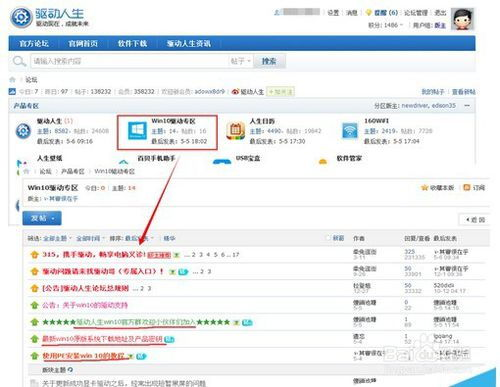Screen dimensions: 500x387
Task: Click the 查看新帖 link
Action: click(463, 92)
